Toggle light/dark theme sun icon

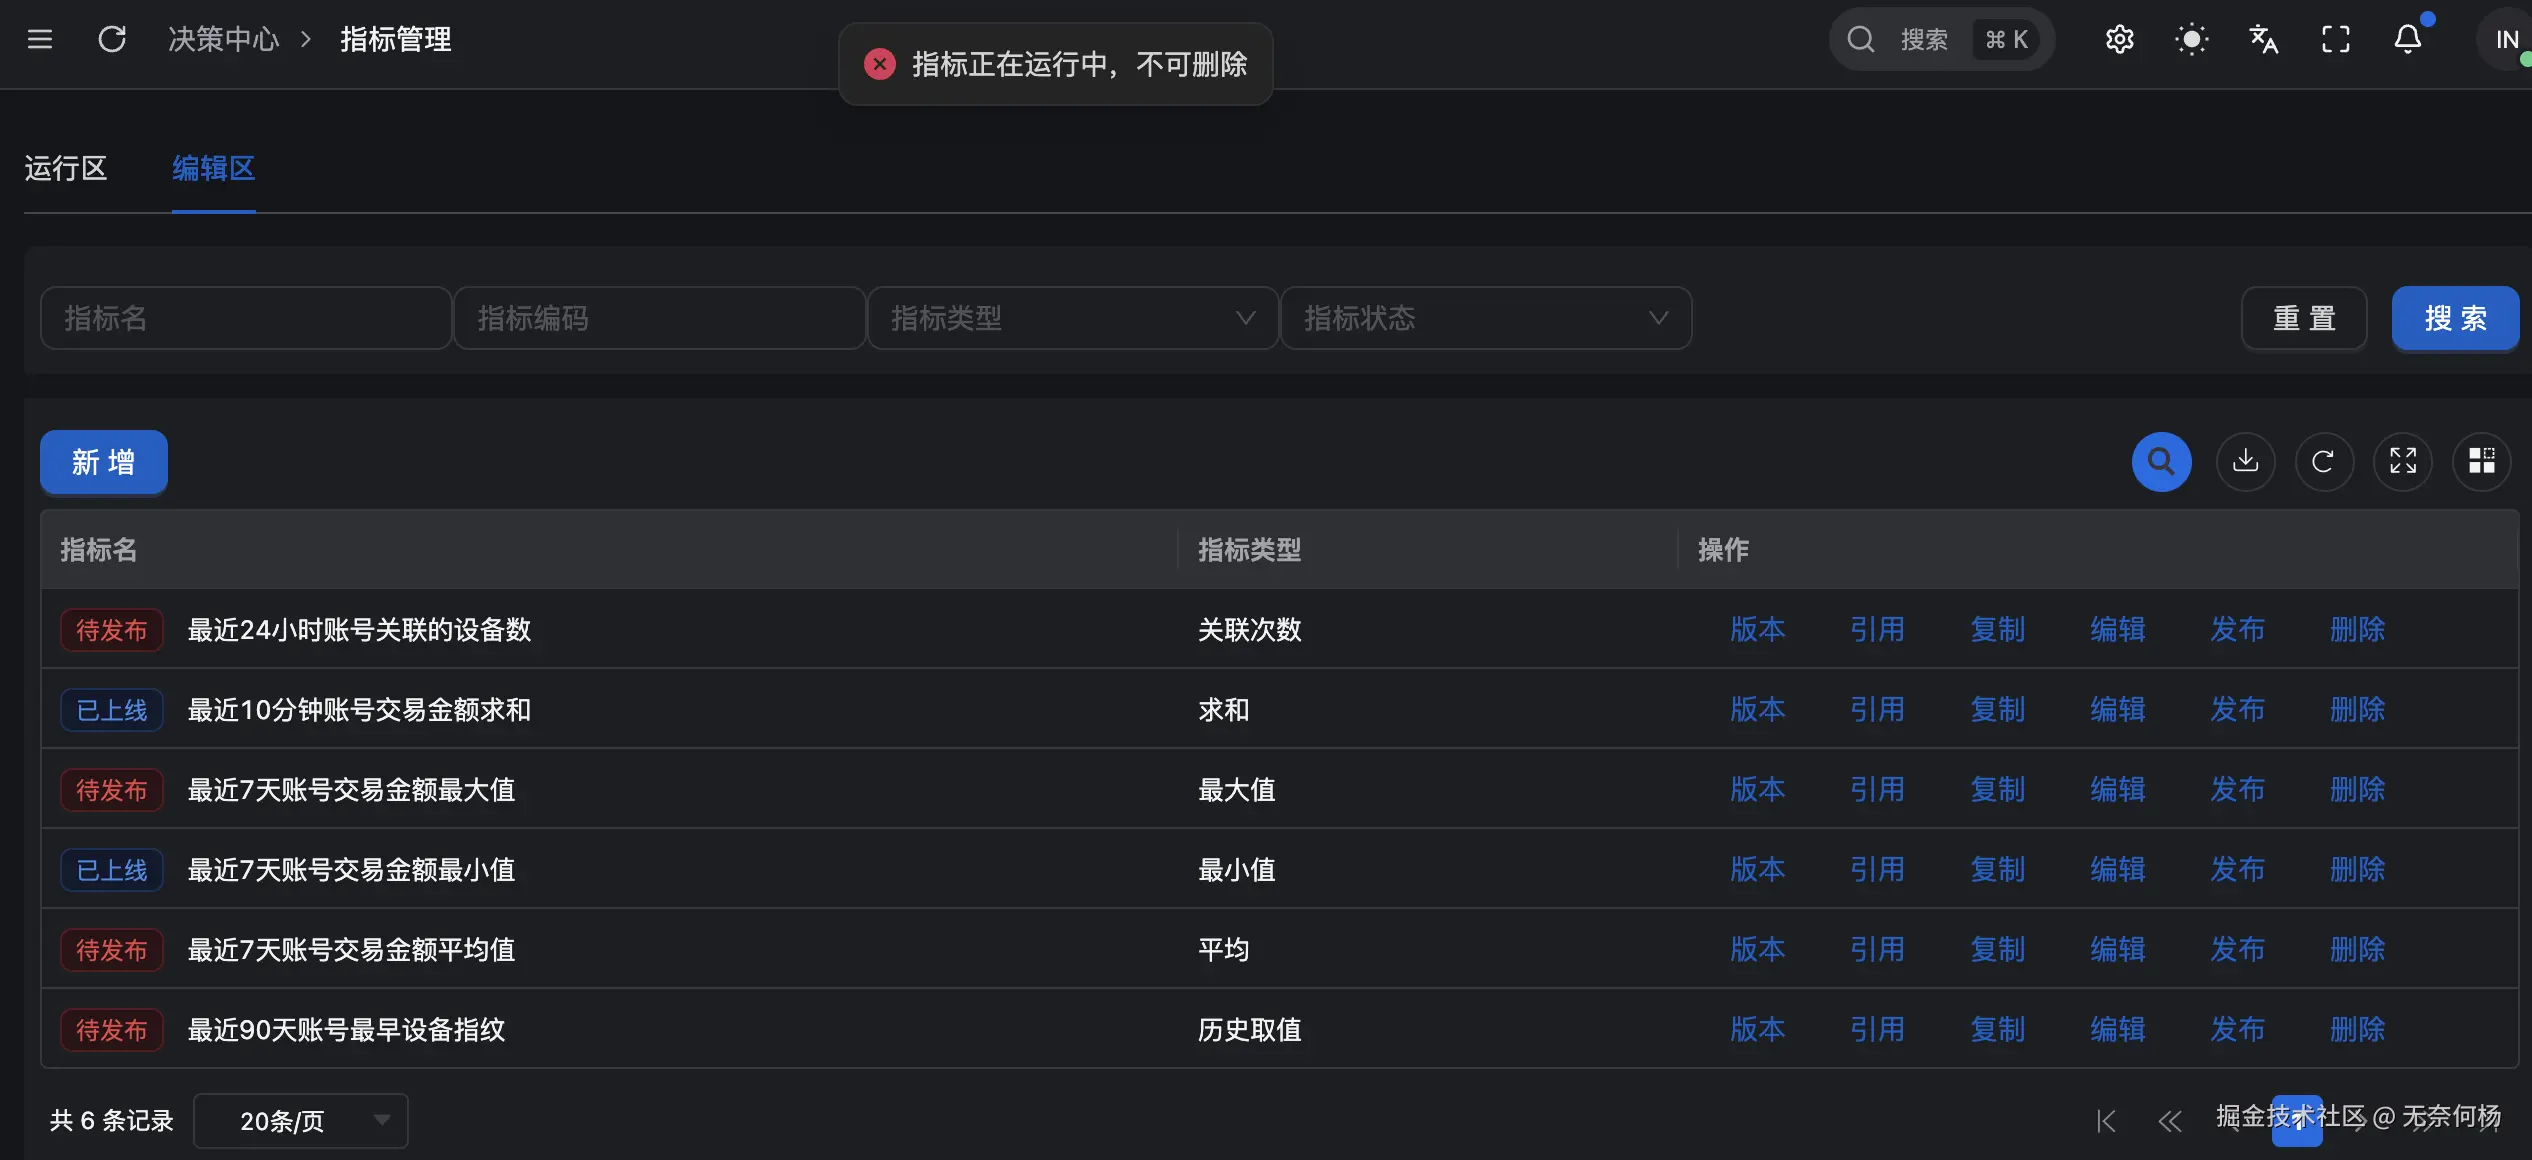pos(2191,39)
